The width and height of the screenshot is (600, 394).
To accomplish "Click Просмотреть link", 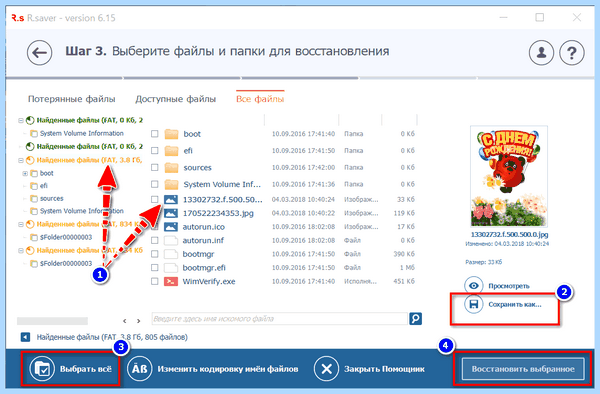I will click(509, 286).
